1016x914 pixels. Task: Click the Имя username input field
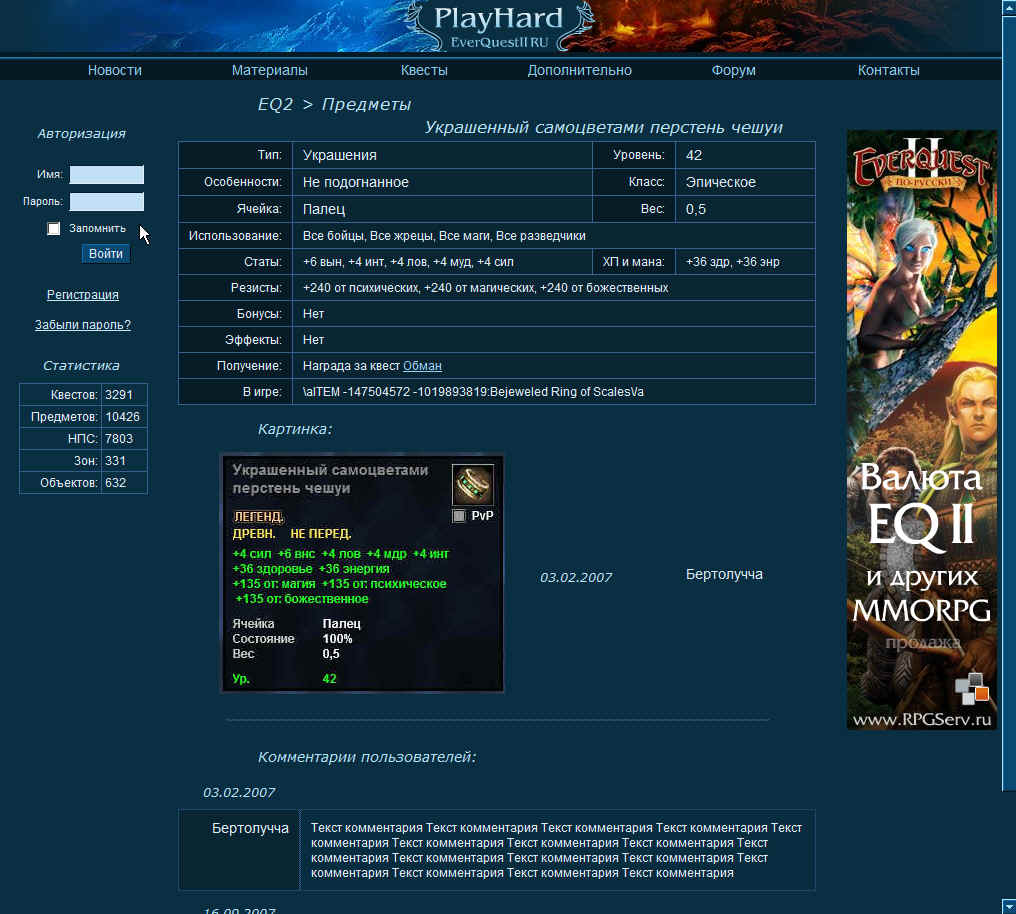[106, 174]
